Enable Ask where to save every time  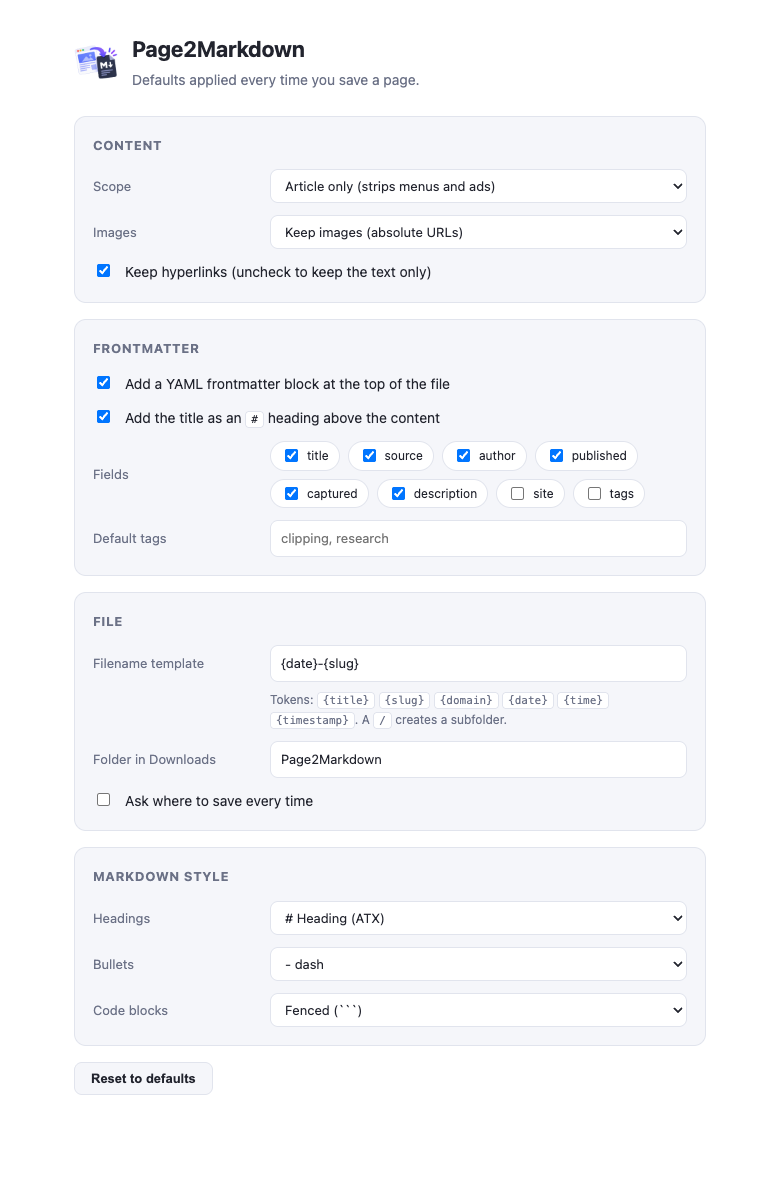104,800
